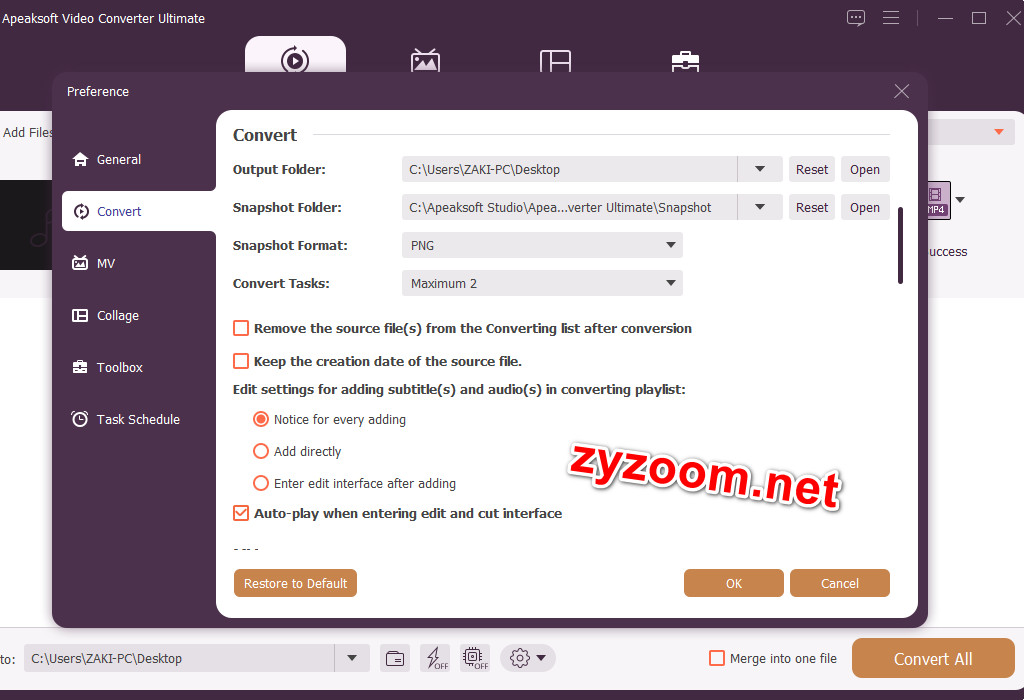Select Enter edit interface after adding
This screenshot has height=700, width=1024.
tap(261, 483)
